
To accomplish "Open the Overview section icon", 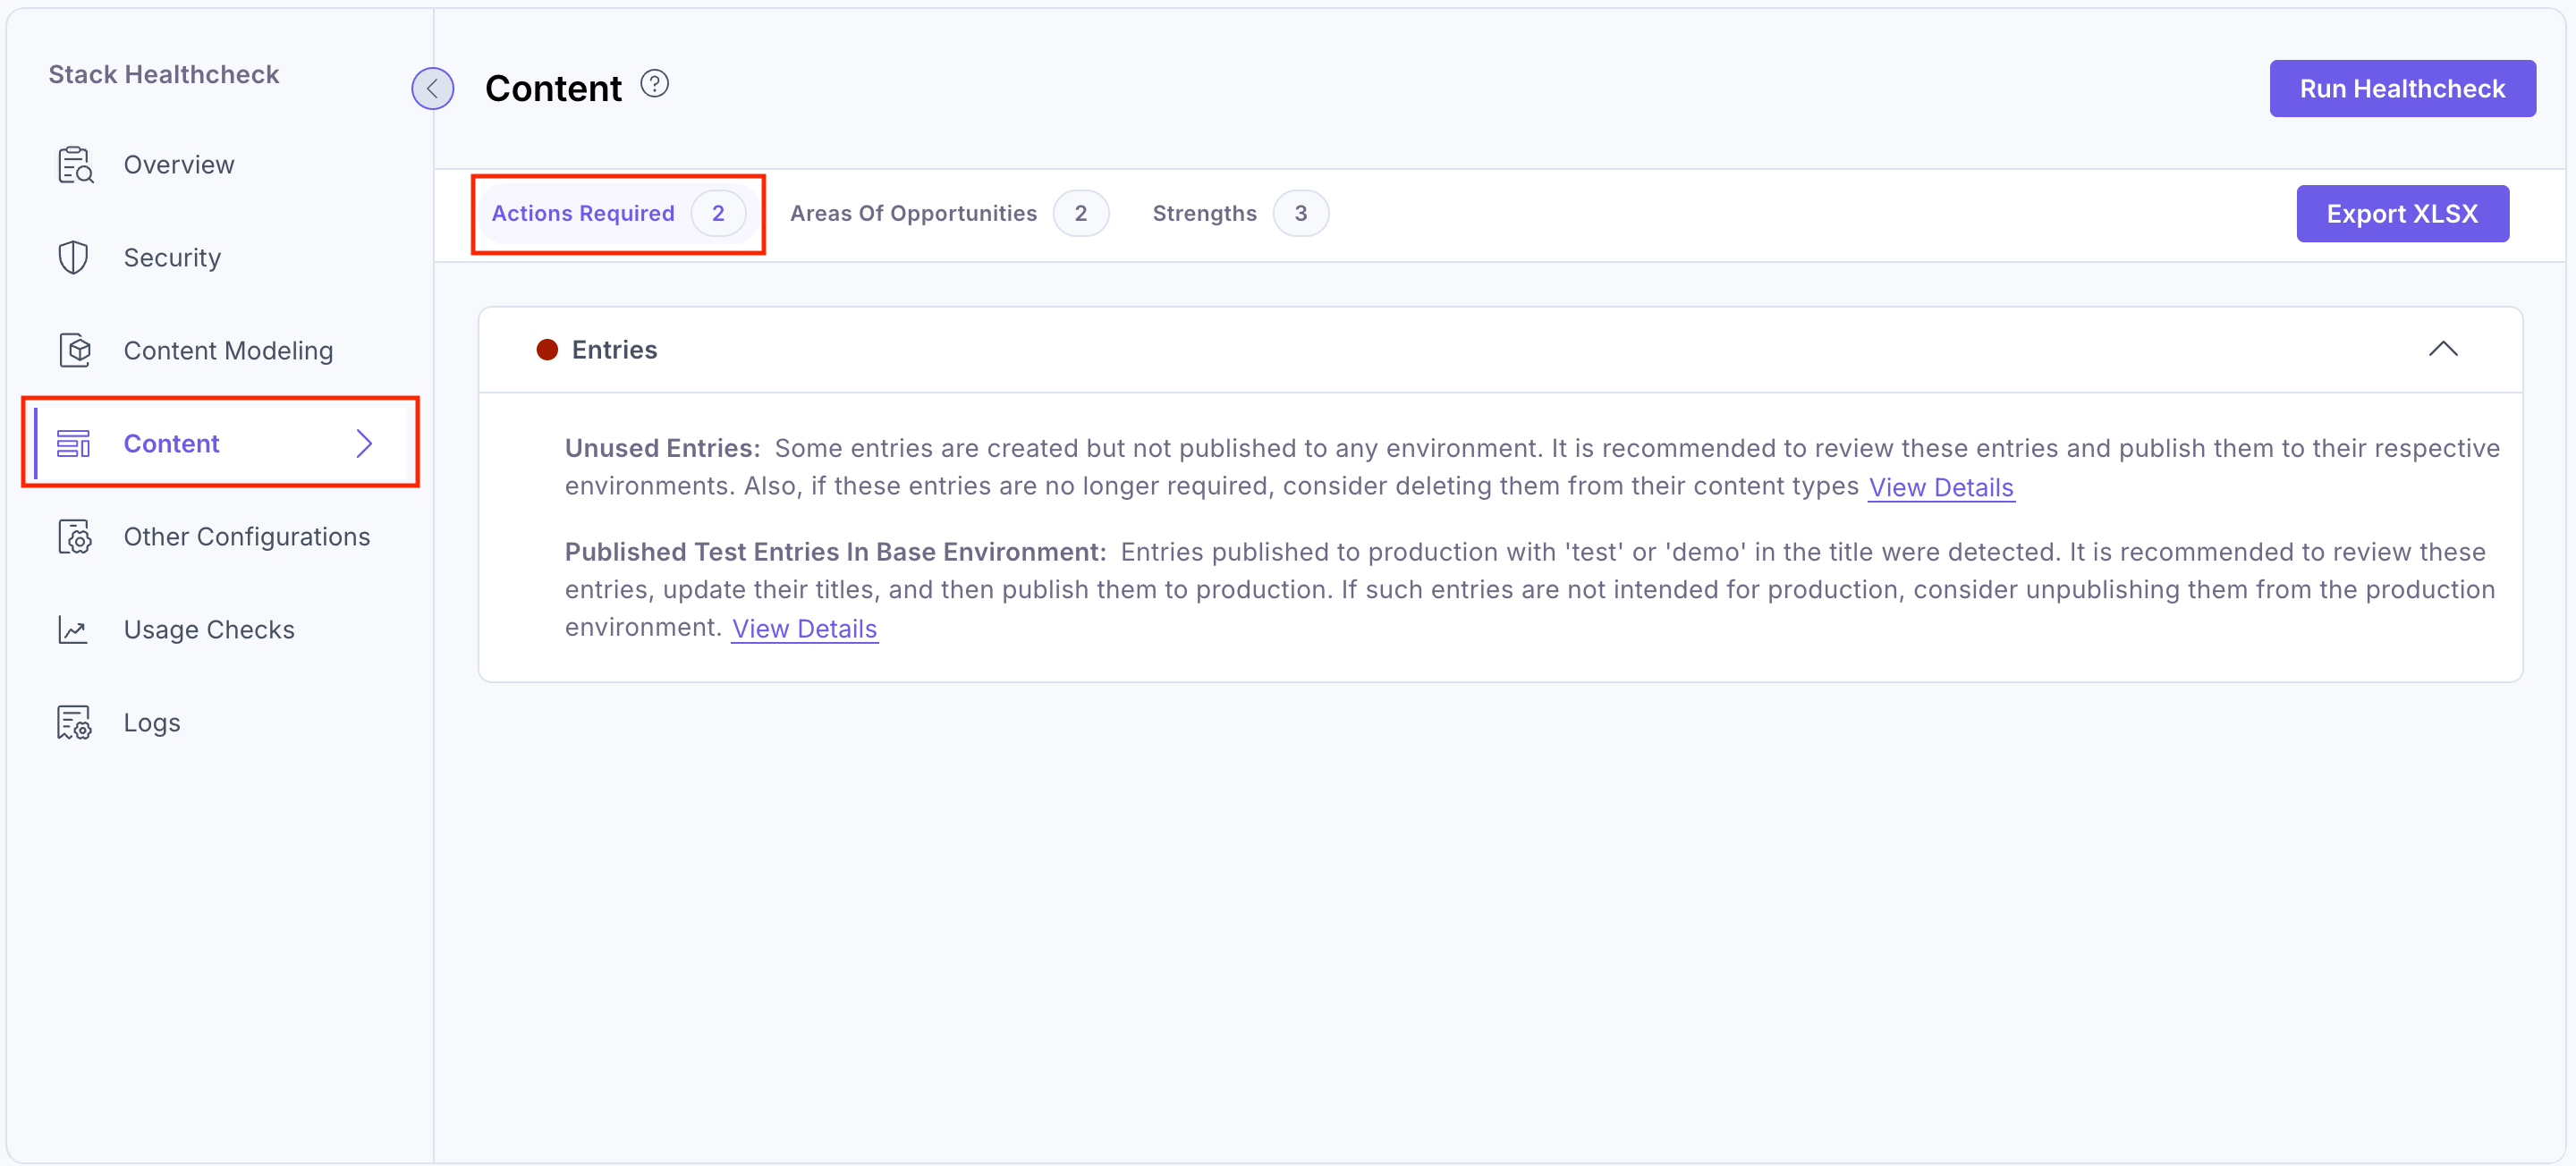I will pos(74,164).
